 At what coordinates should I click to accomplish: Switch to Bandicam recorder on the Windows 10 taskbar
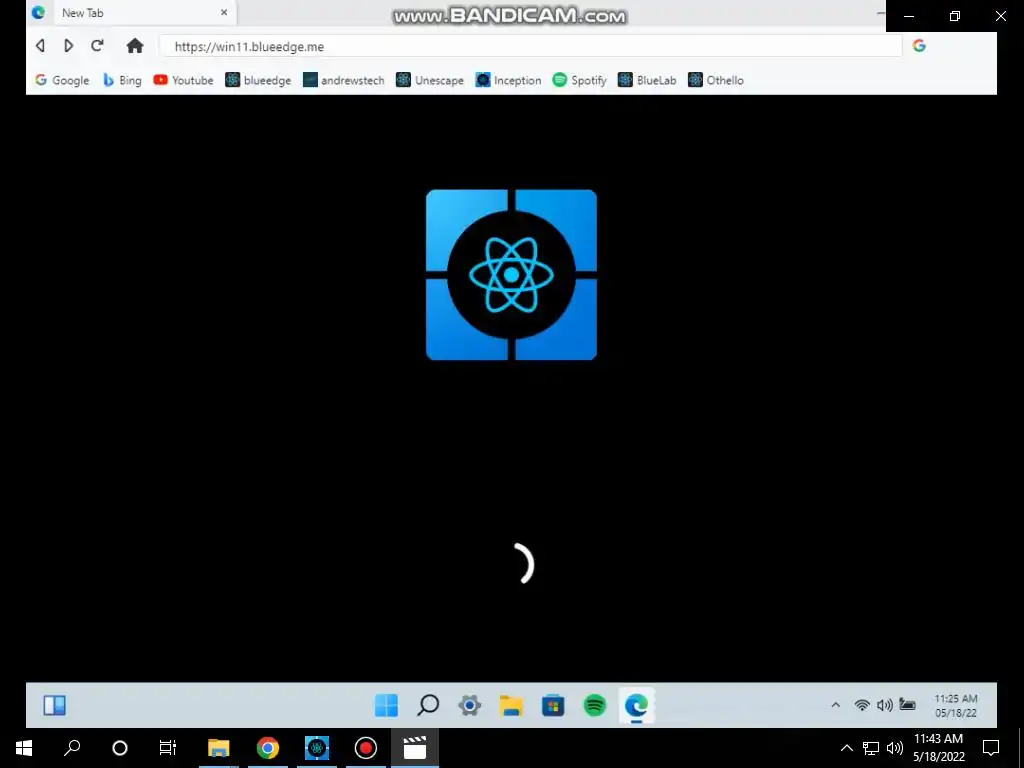tap(366, 748)
